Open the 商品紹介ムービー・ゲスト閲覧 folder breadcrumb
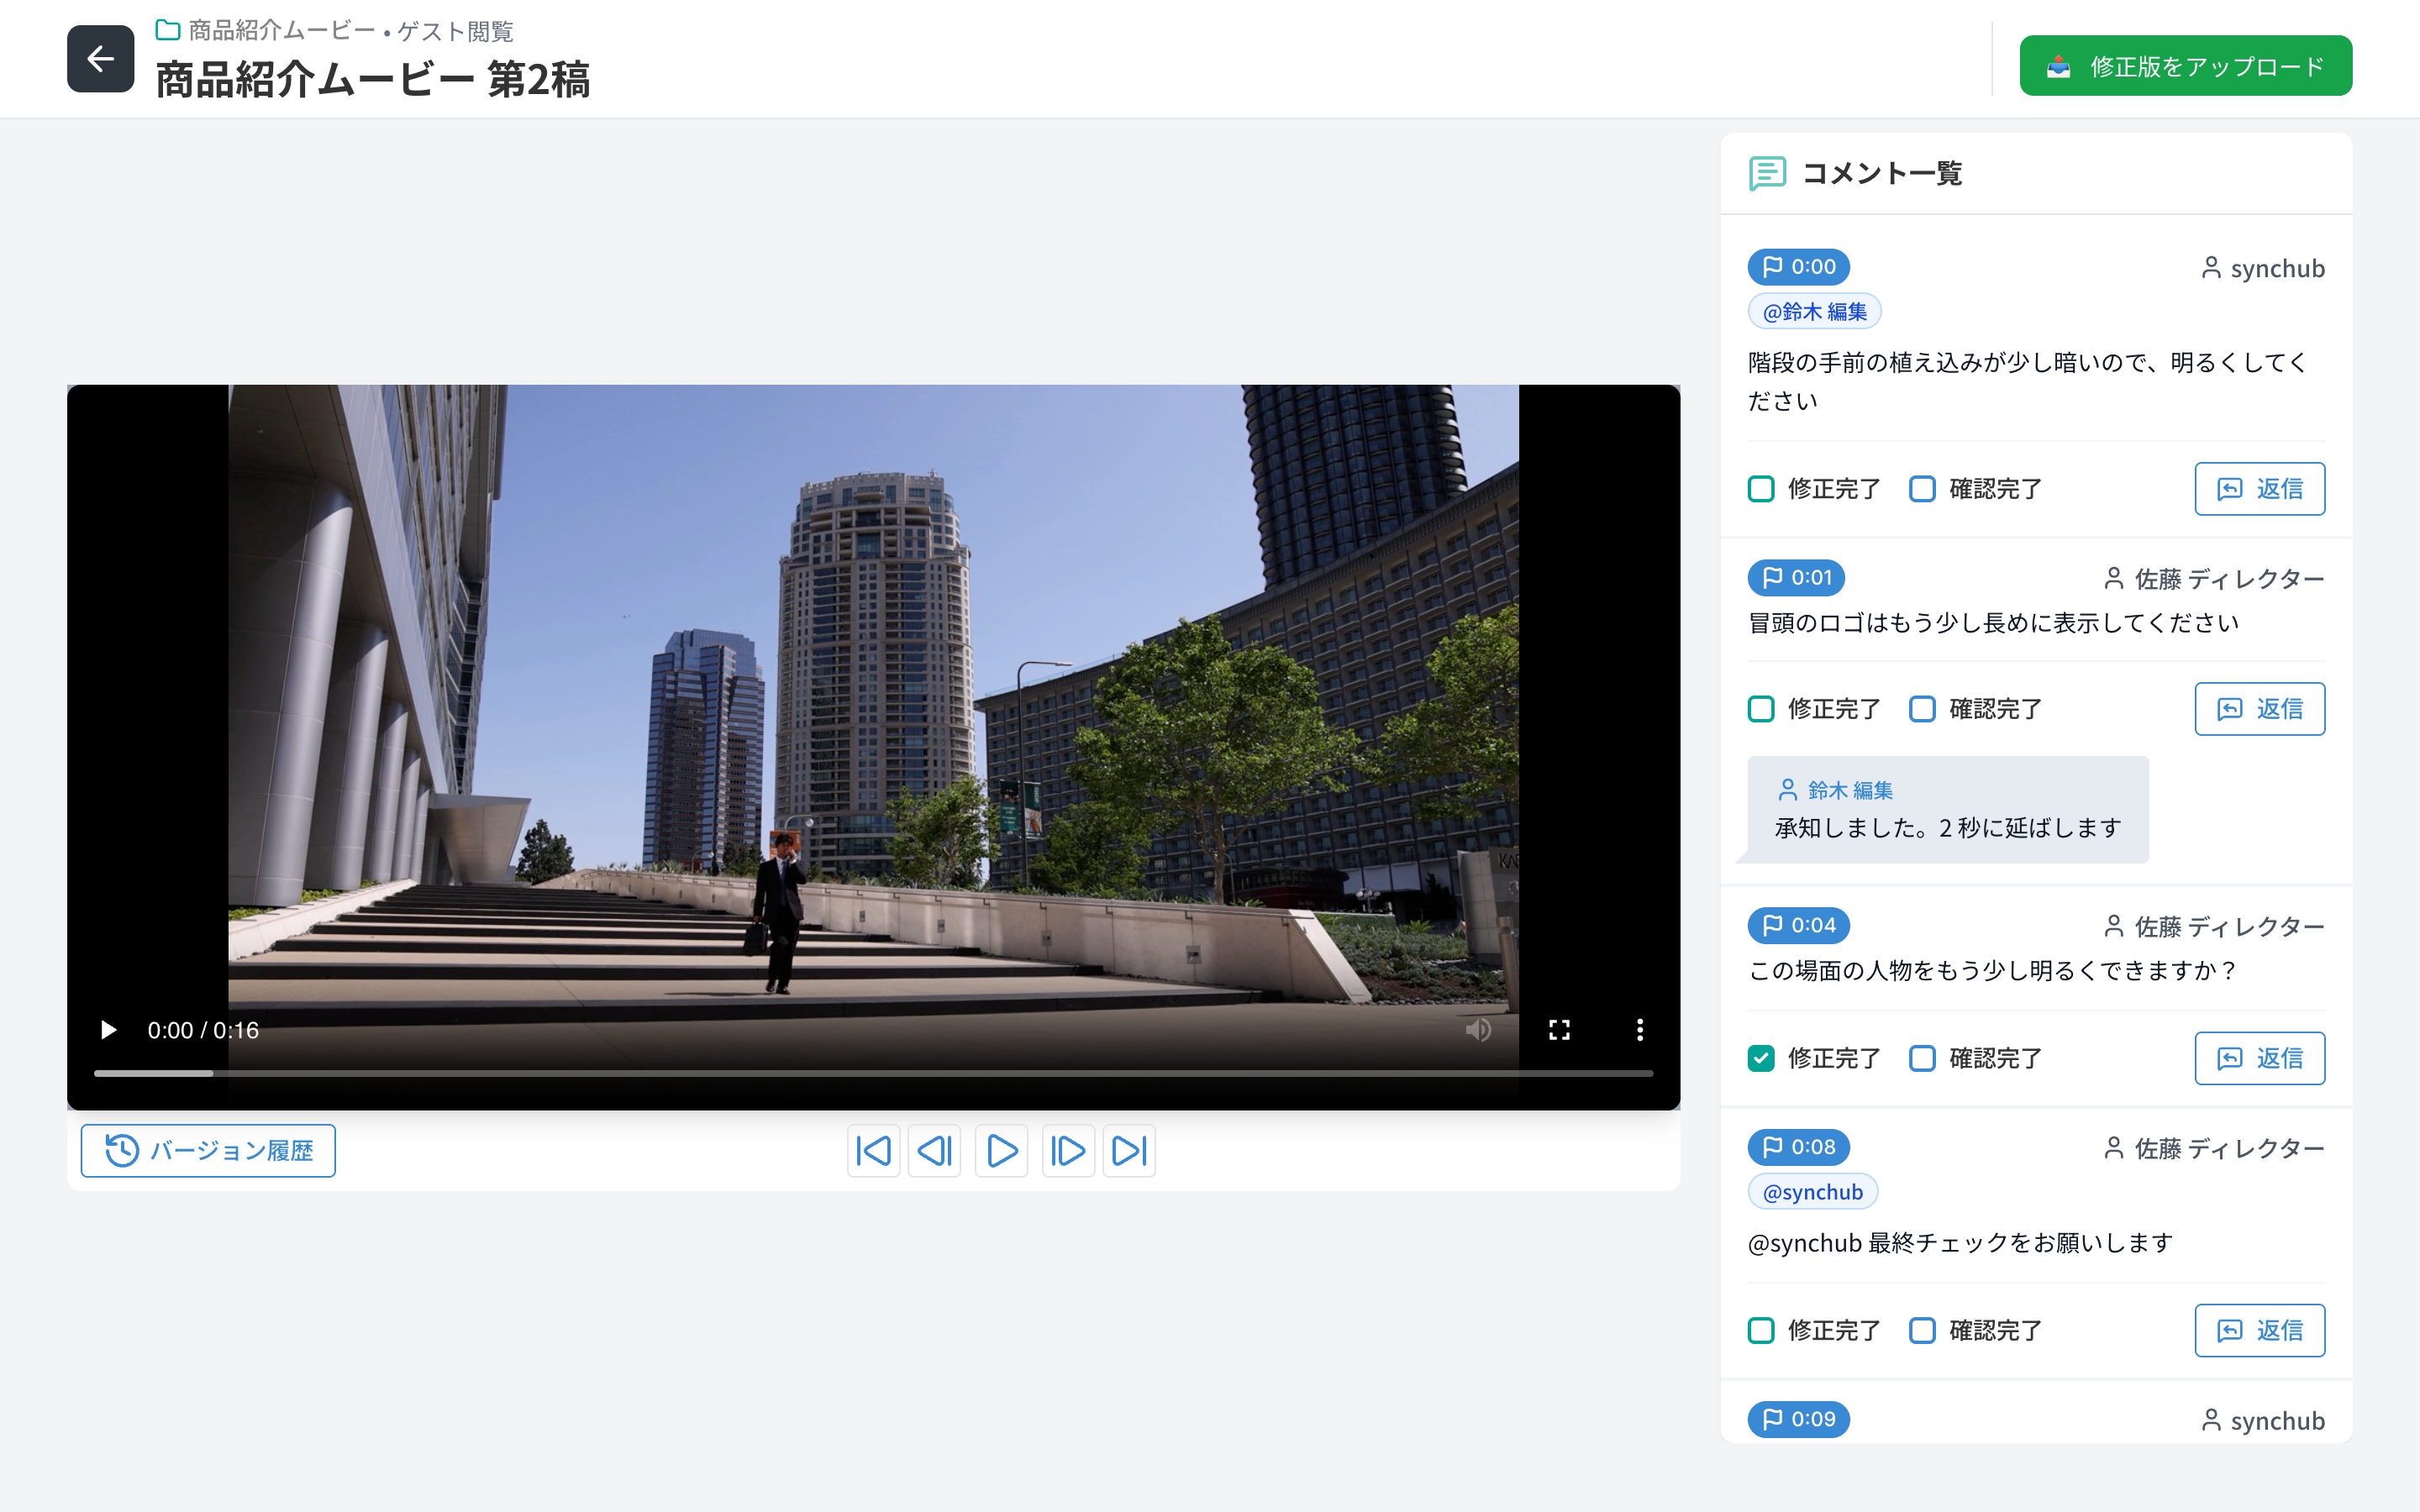This screenshot has width=2420, height=1512. (335, 31)
